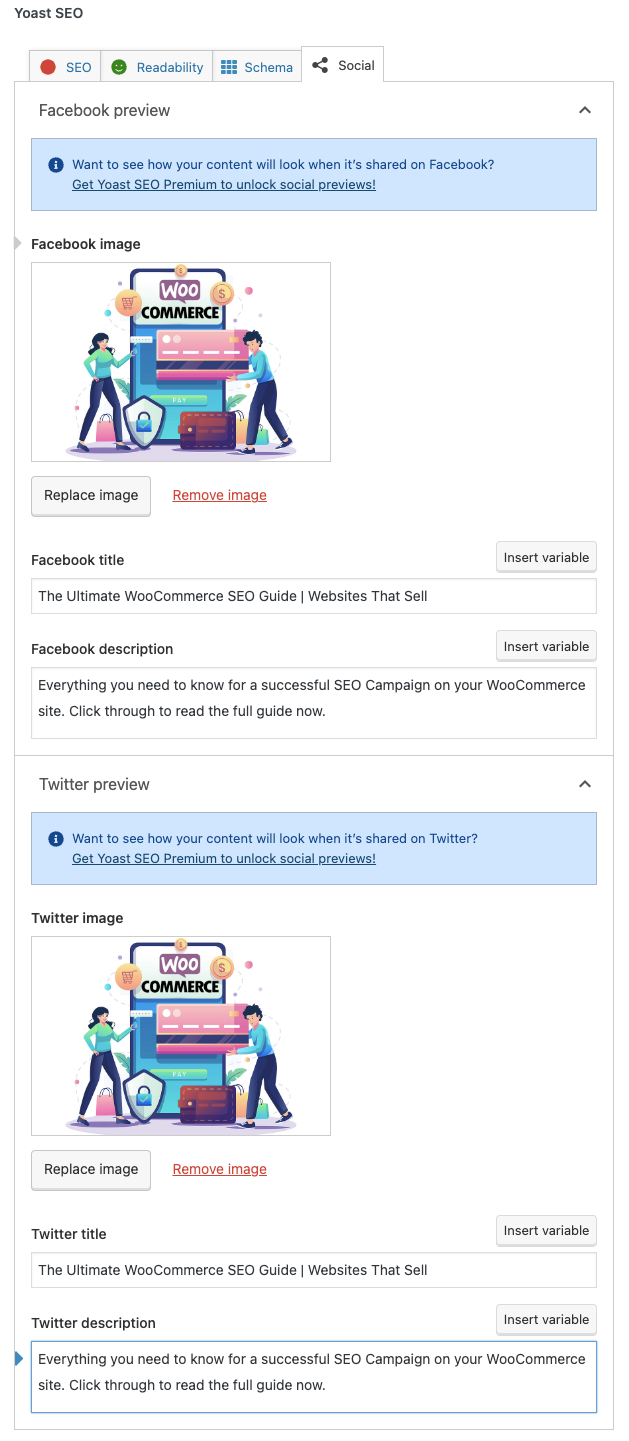Click the Facebook WooCommerce image thumbnail
Viewport: 629px width, 1441px height.
click(181, 361)
